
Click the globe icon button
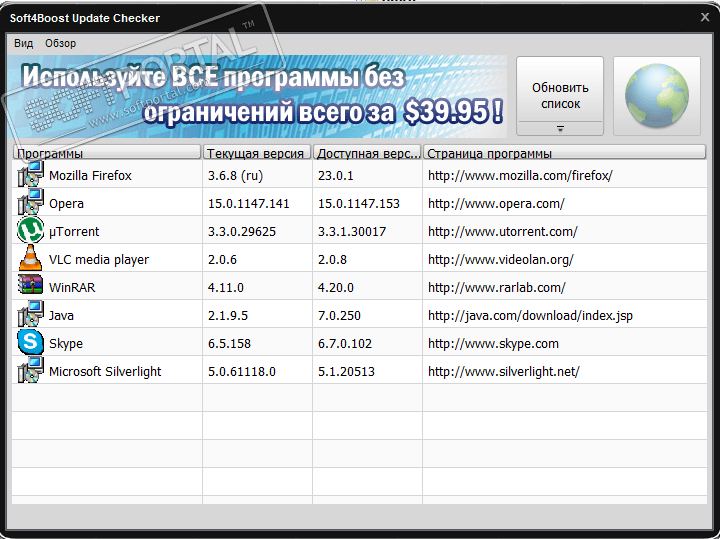tap(657, 96)
